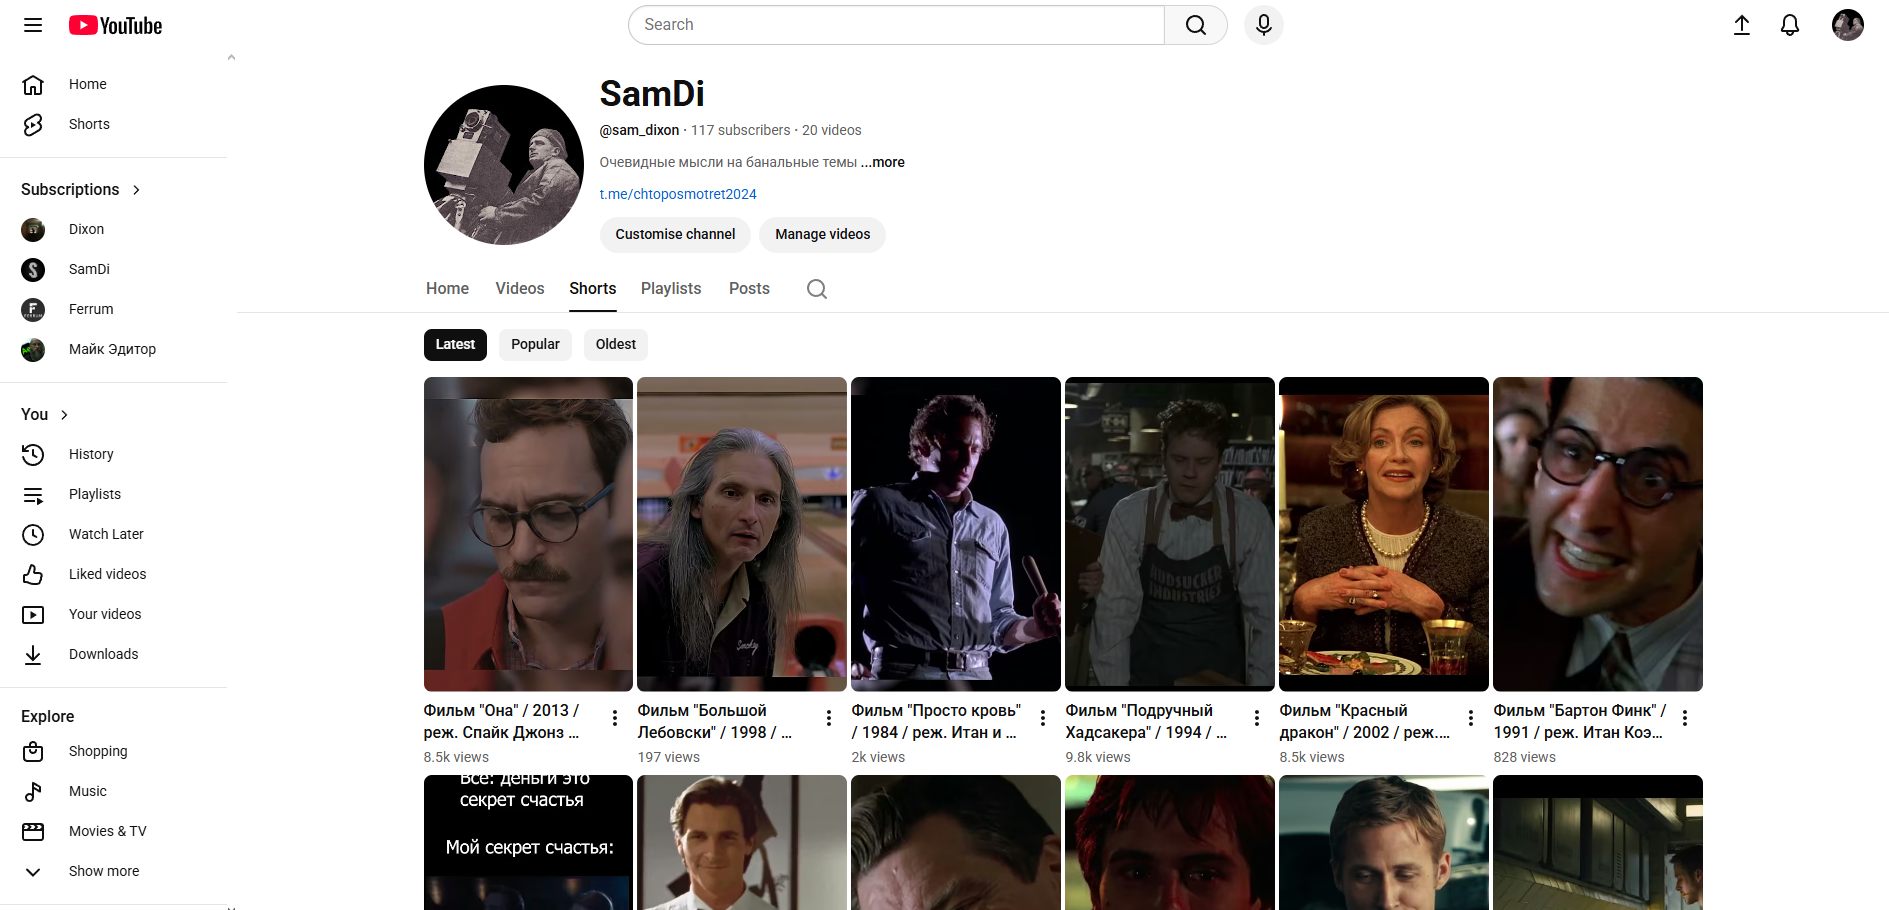Click the Shorts sidebar icon

tap(33, 125)
